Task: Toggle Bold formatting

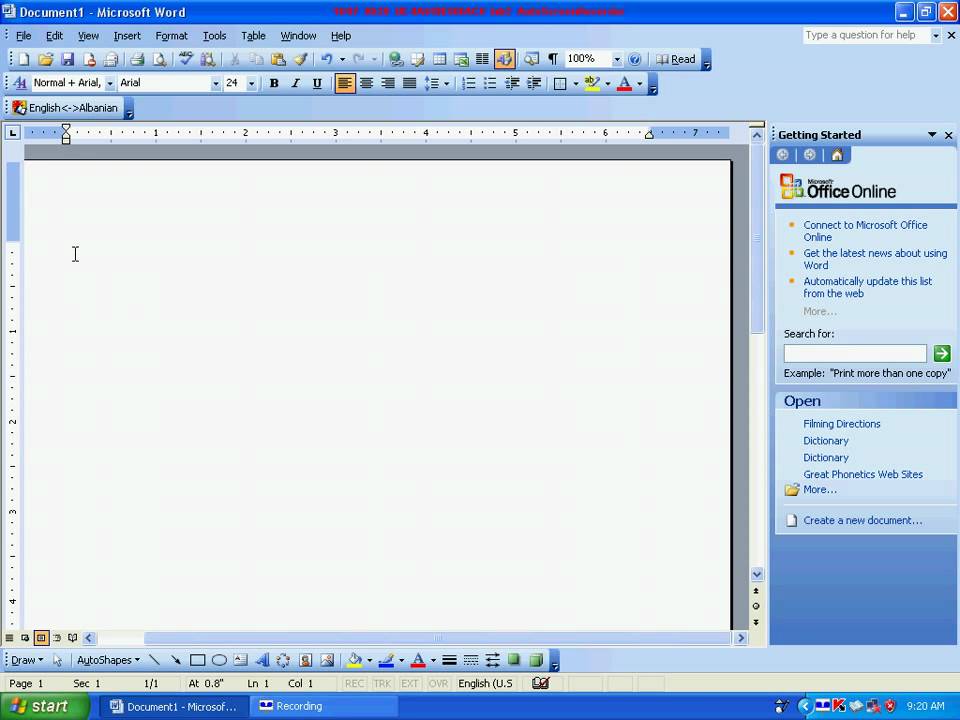Action: 274,83
